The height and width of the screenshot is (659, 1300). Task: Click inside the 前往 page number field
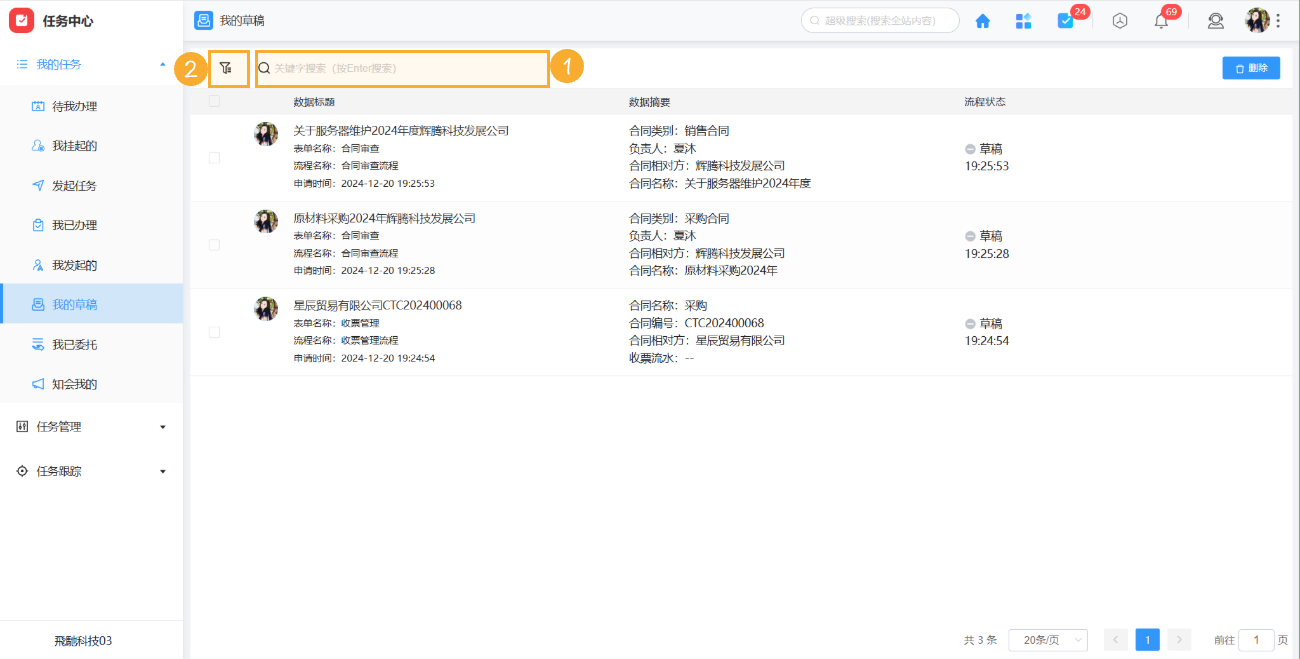coord(1256,639)
